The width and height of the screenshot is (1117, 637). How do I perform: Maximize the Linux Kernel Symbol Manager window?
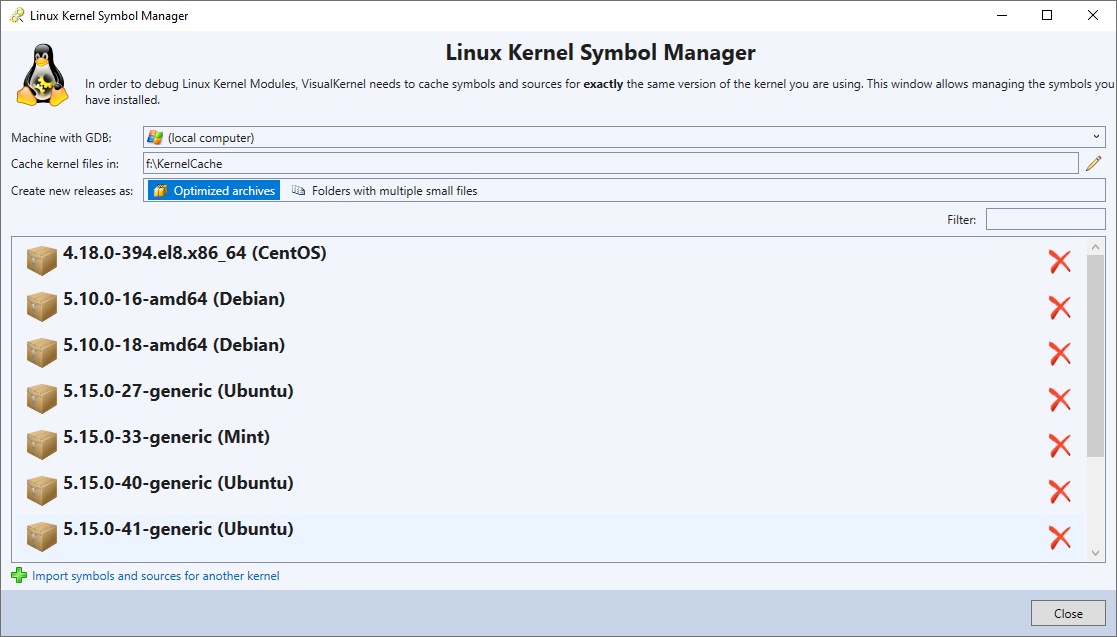(x=1047, y=15)
